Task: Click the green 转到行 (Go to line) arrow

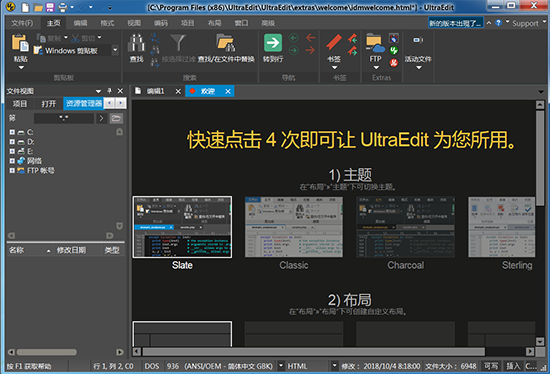Action: (273, 43)
